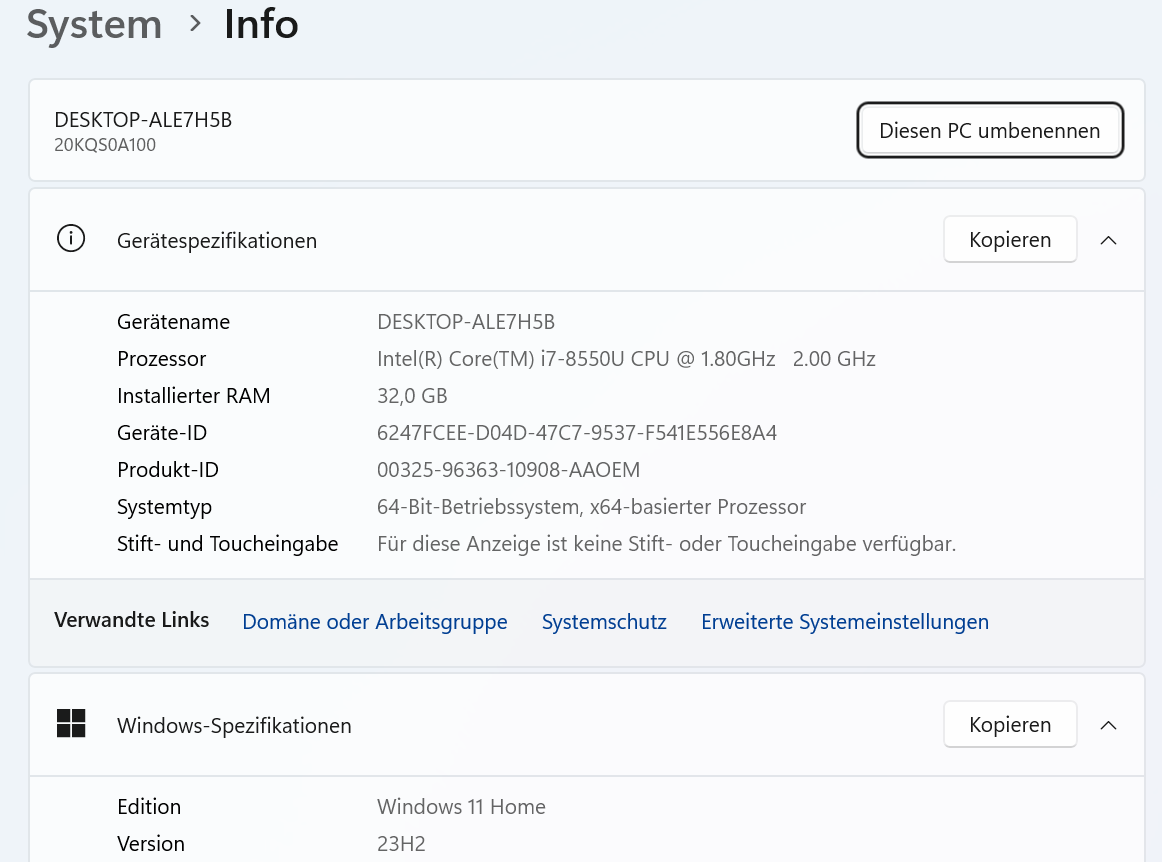
Task: Select the Windows-Spezifikationen header text
Action: coord(234,725)
